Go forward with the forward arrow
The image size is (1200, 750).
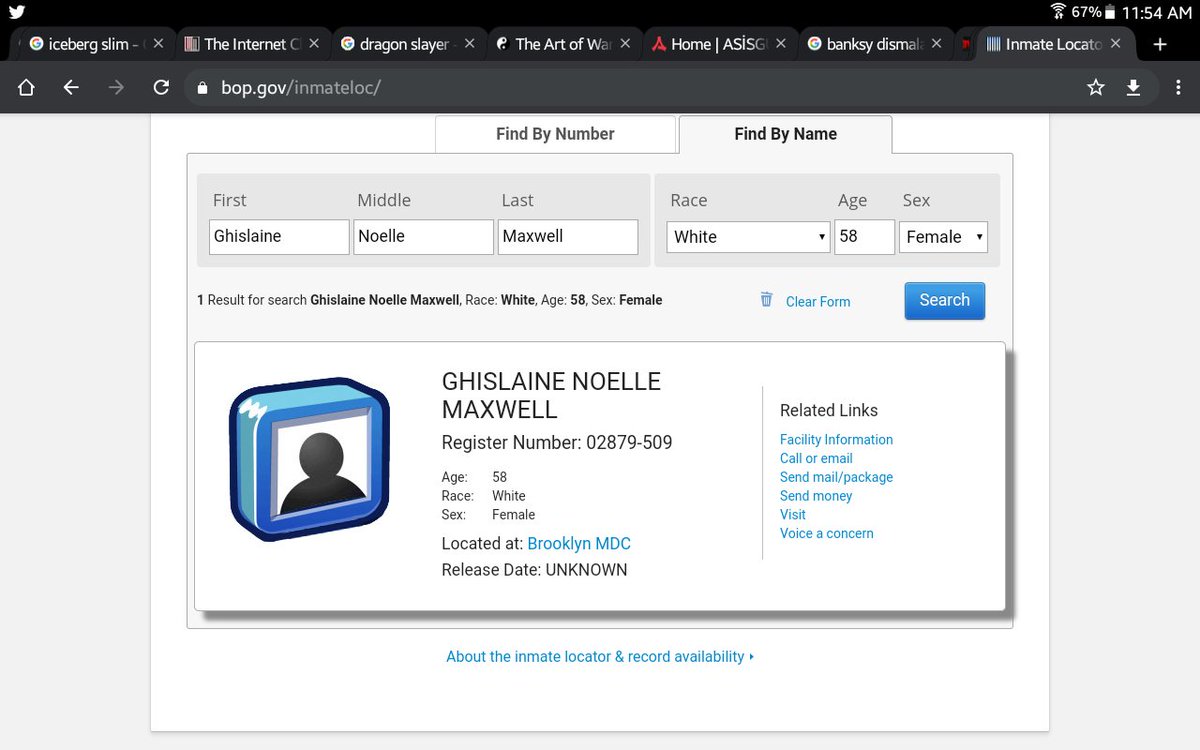[x=116, y=88]
